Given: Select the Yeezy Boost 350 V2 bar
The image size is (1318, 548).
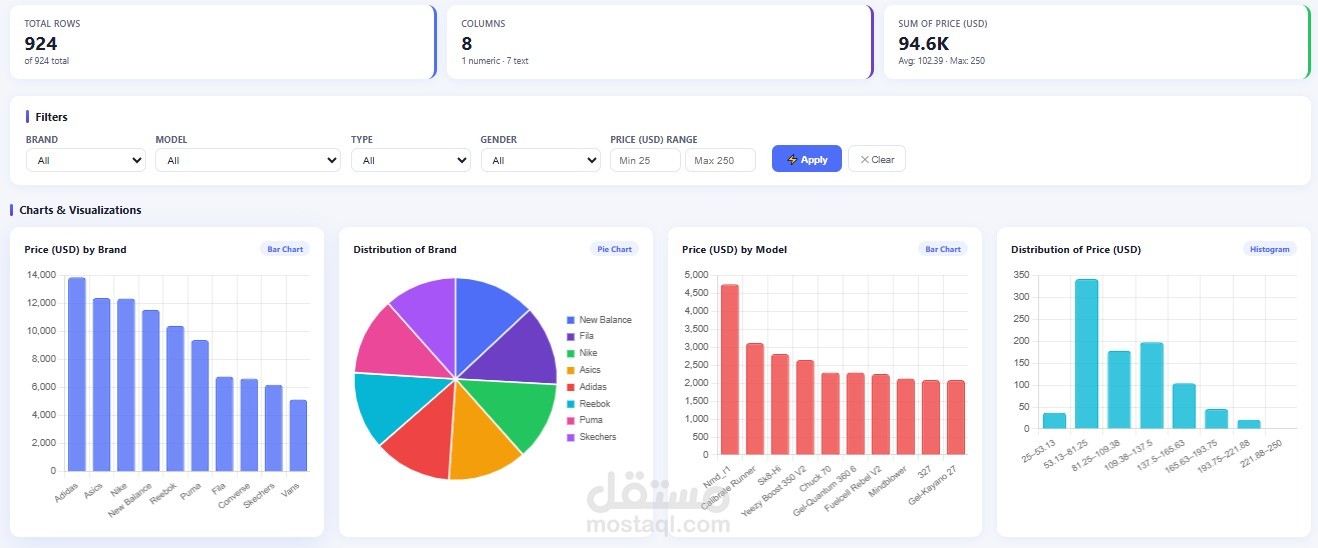Looking at the screenshot, I should point(805,407).
